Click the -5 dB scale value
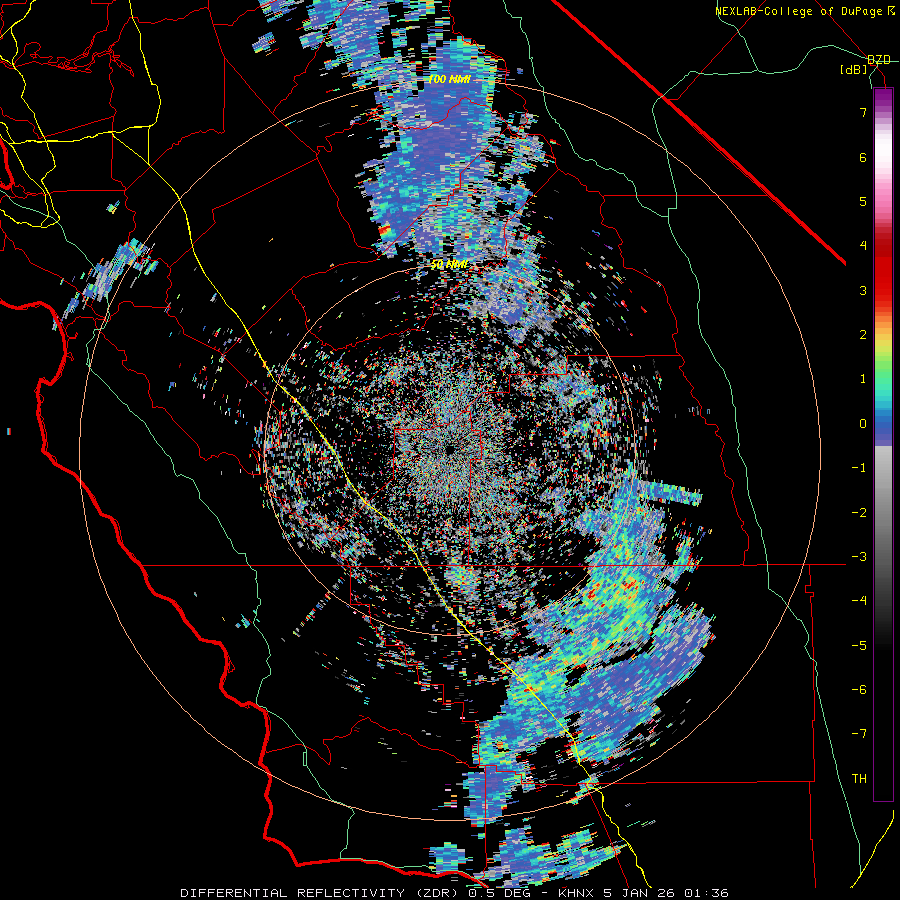Image resolution: width=900 pixels, height=900 pixels. click(859, 645)
